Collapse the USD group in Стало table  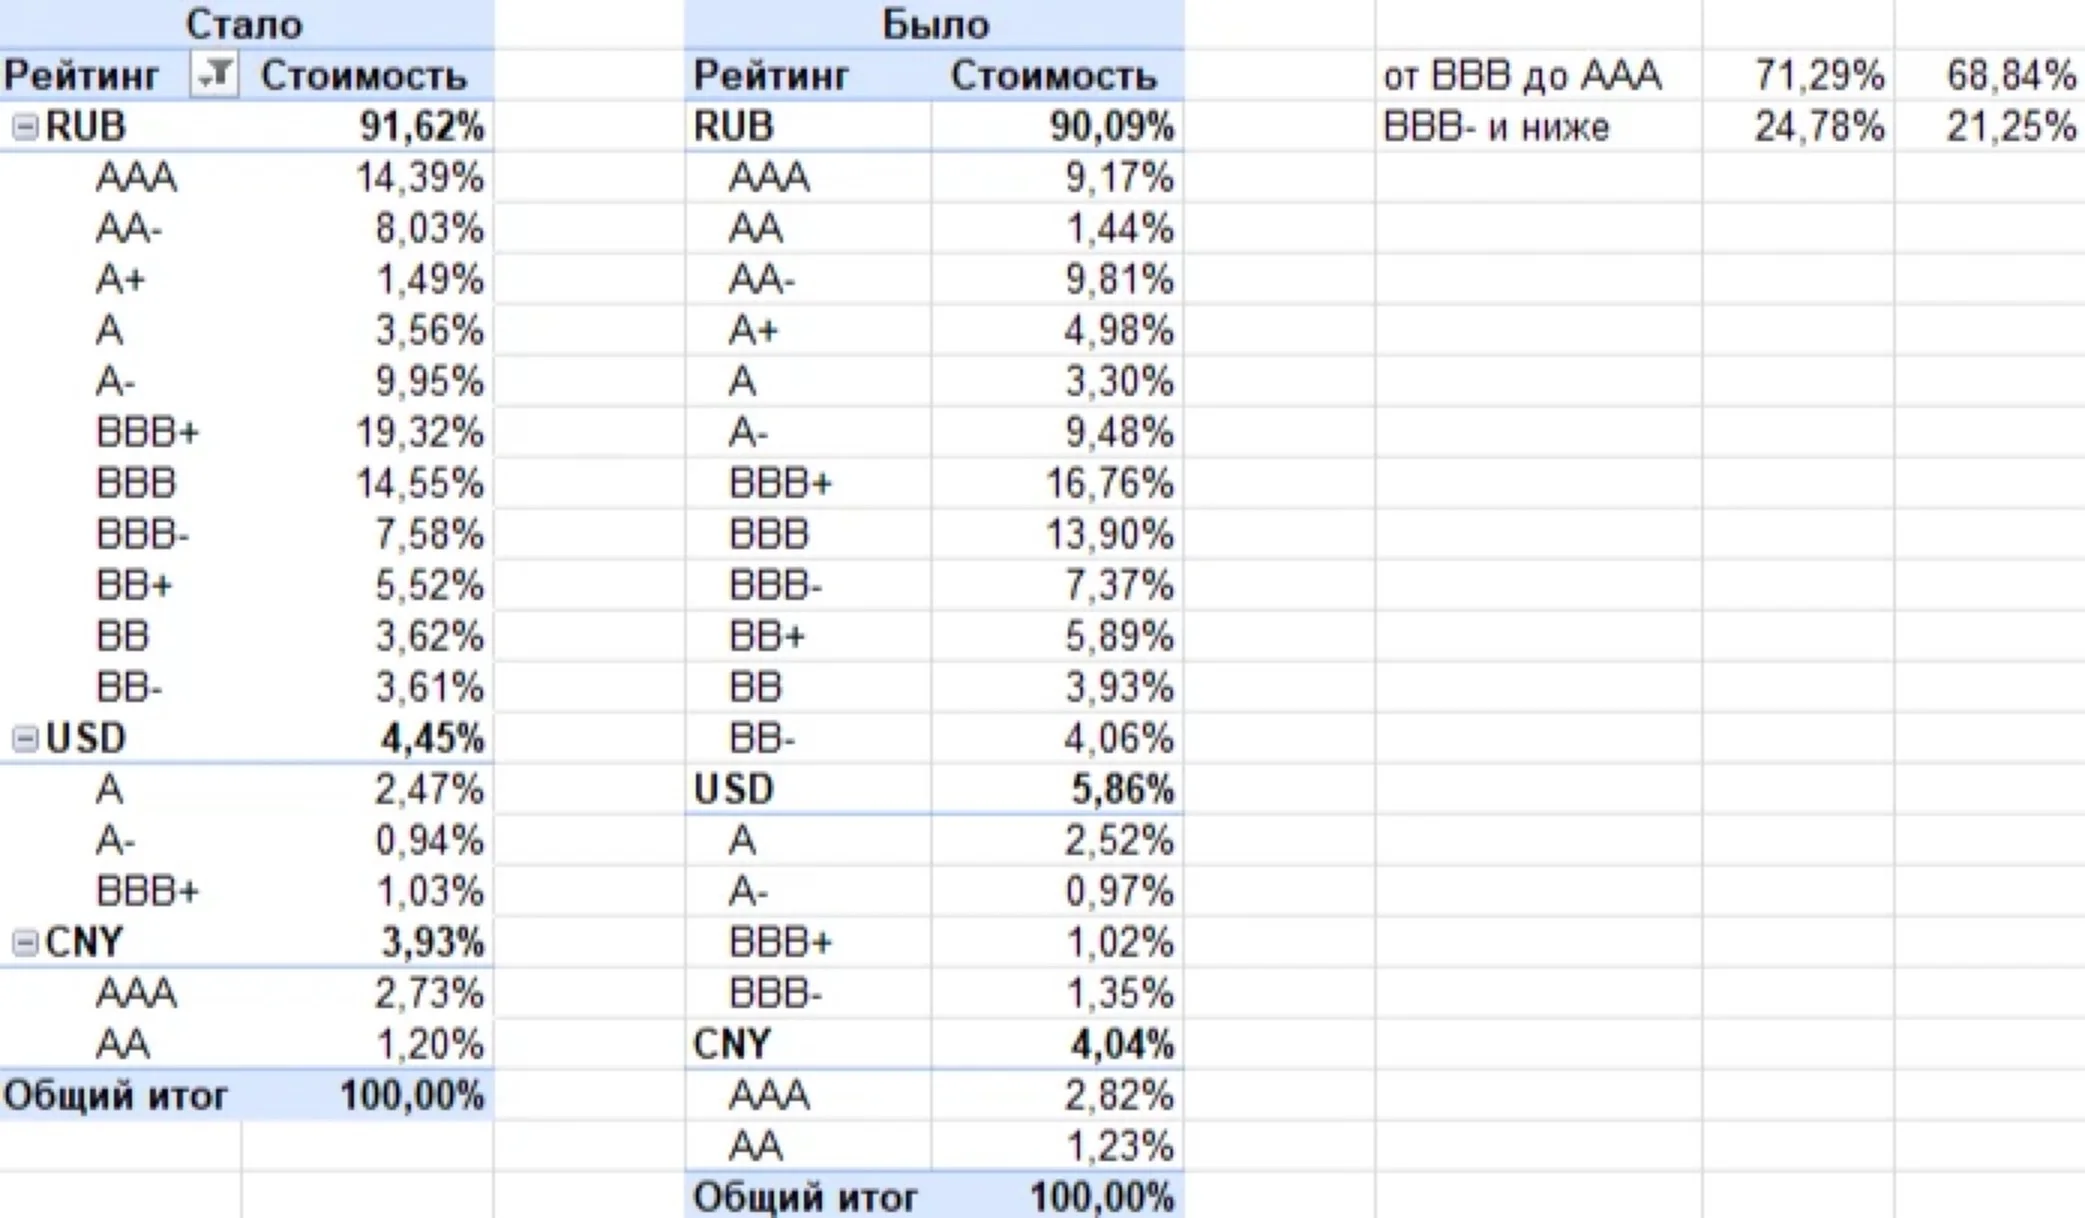point(25,739)
